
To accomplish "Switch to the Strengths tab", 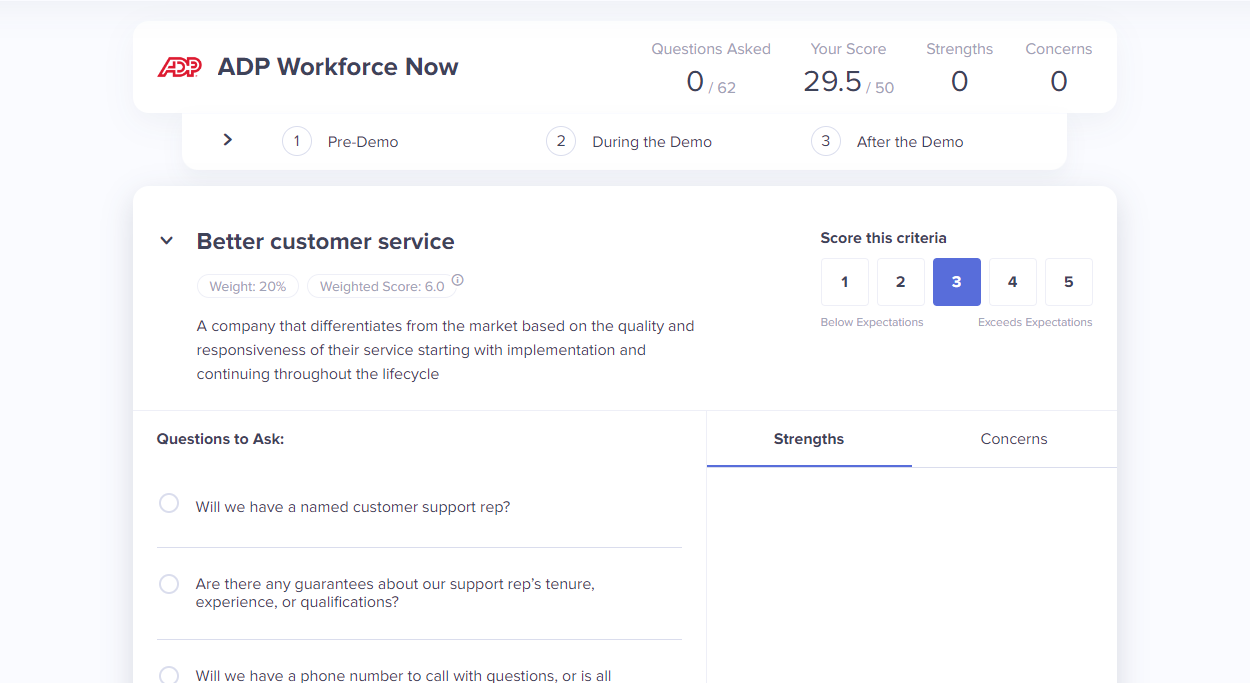I will click(809, 439).
